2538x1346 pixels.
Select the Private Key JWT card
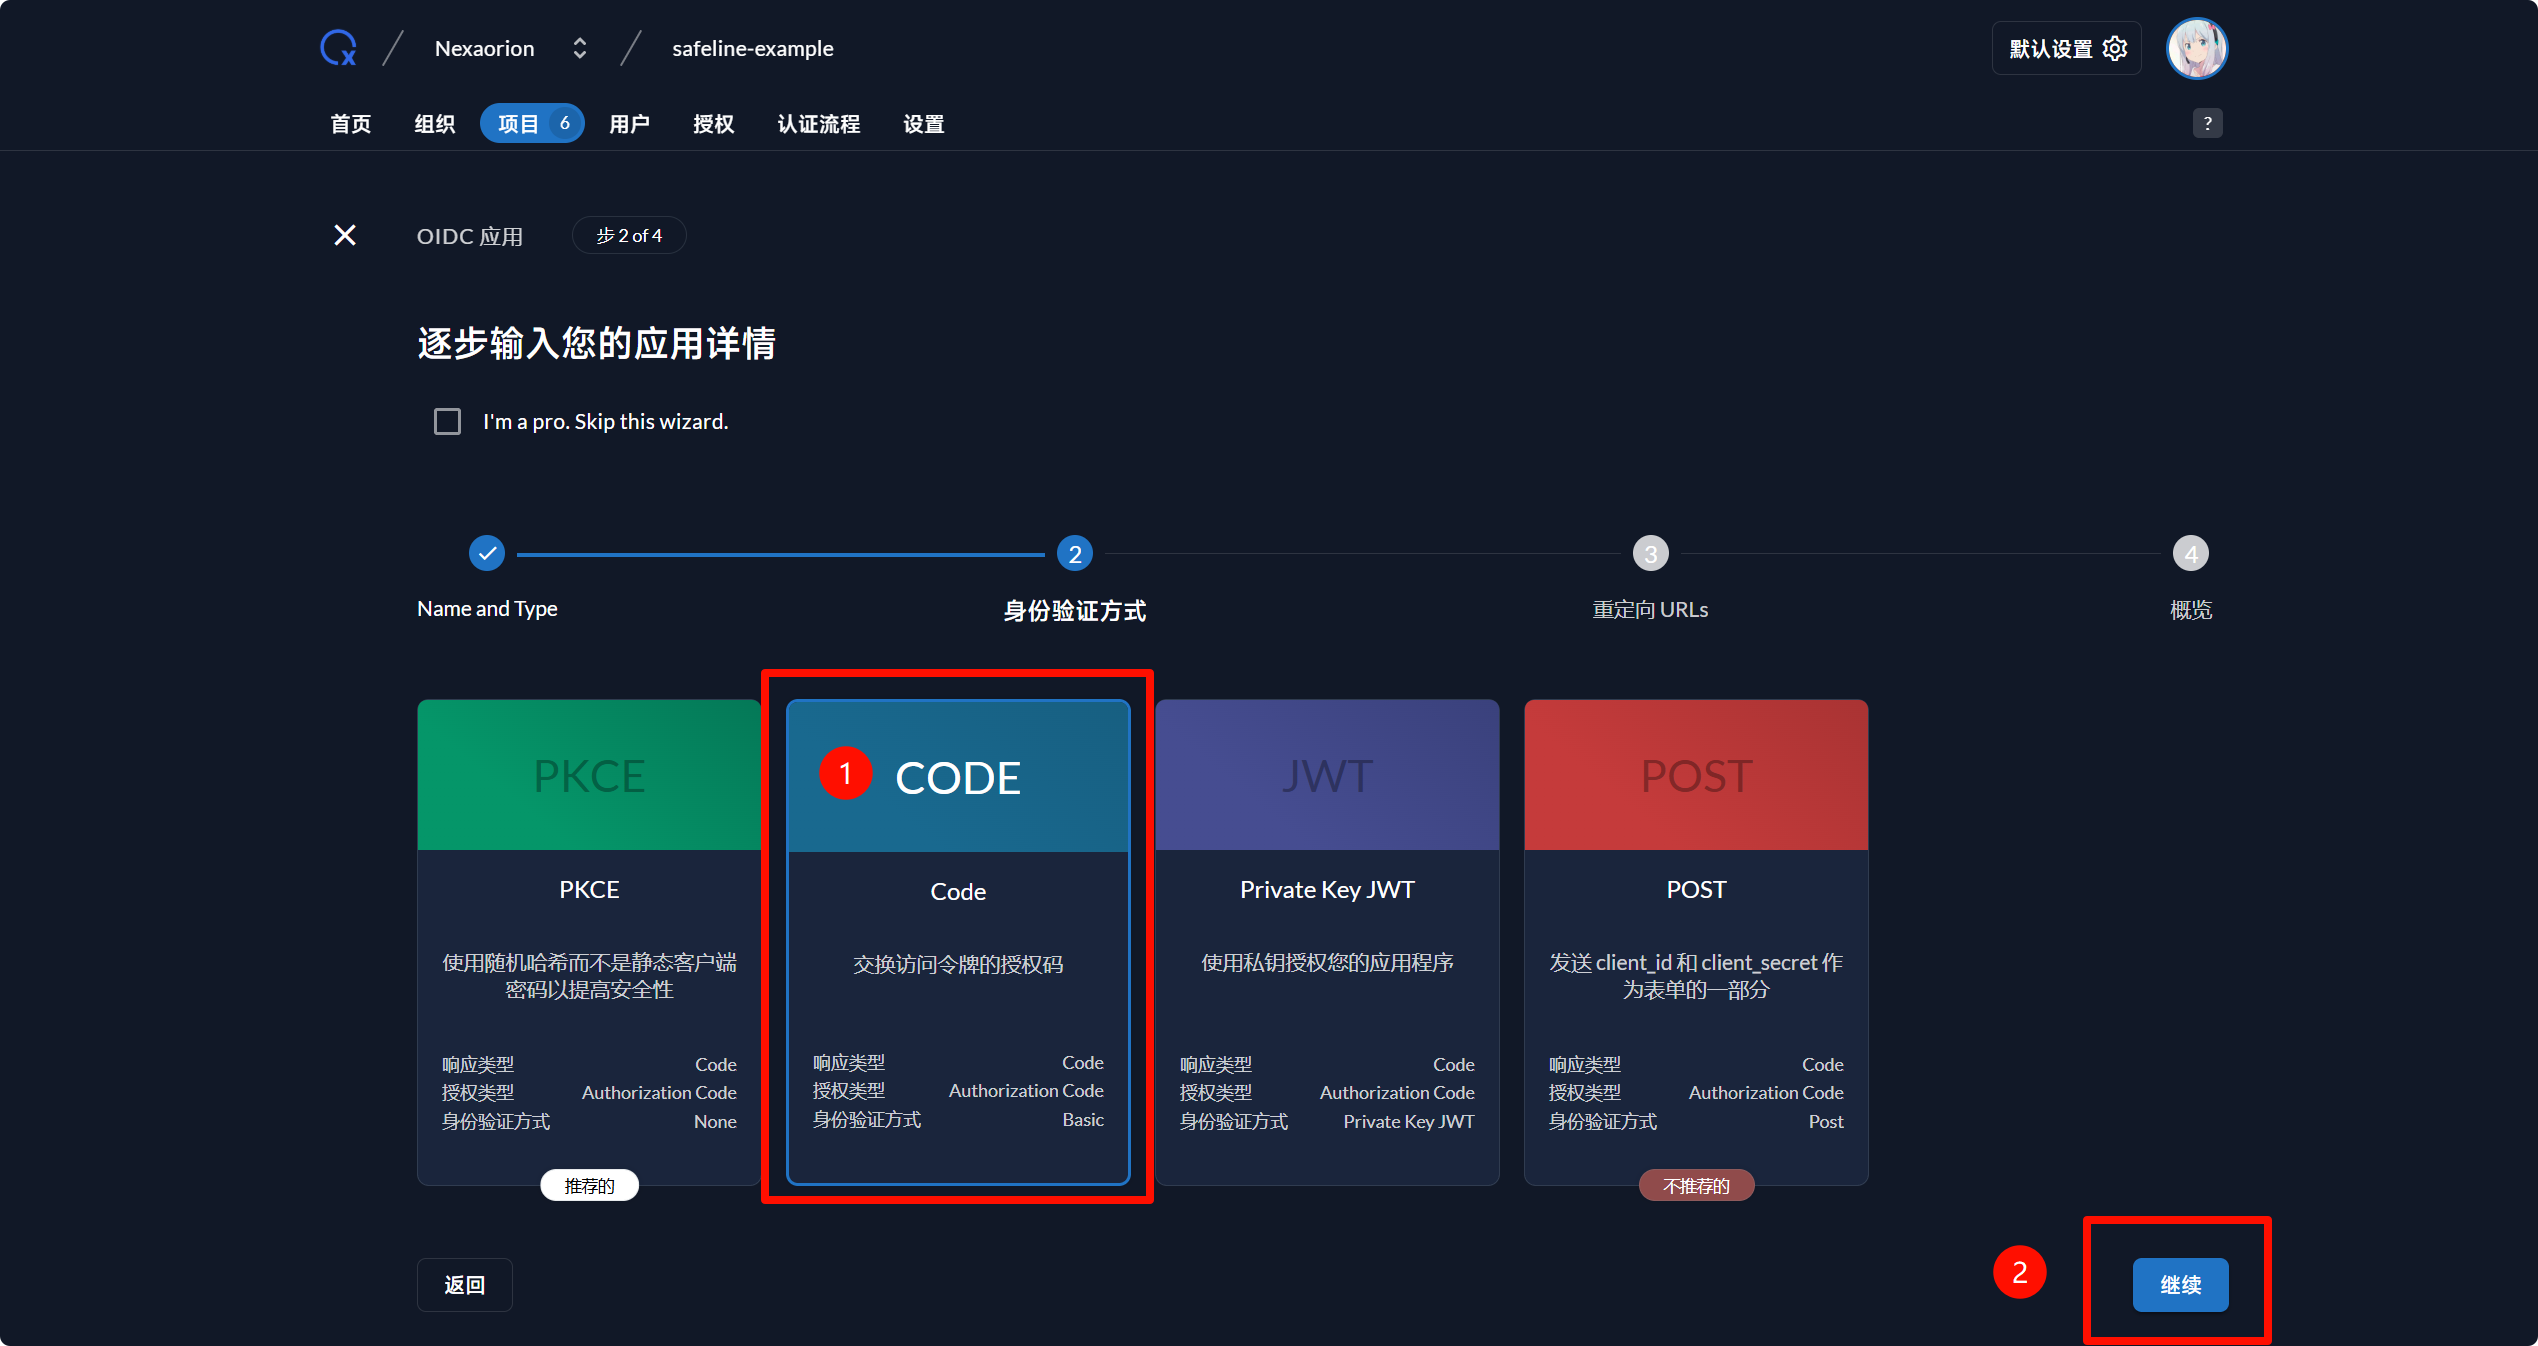point(1327,940)
